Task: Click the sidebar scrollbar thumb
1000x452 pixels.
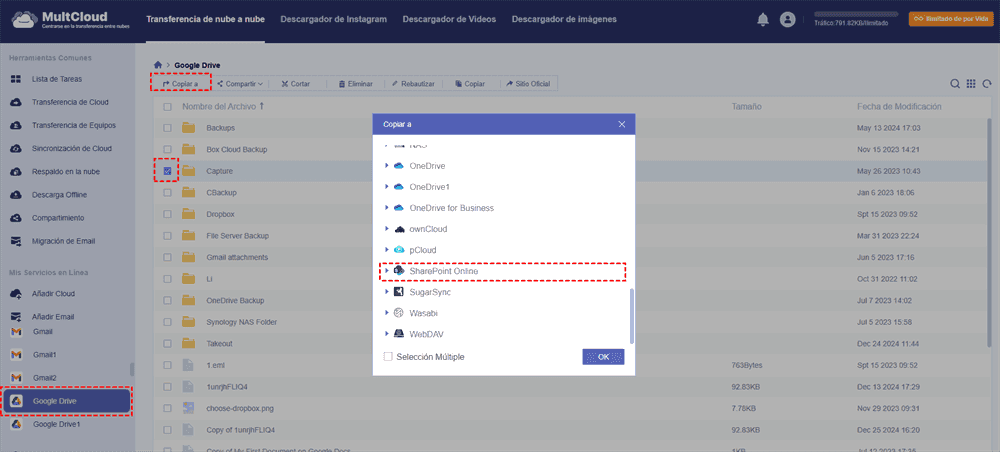Action: tap(132, 369)
